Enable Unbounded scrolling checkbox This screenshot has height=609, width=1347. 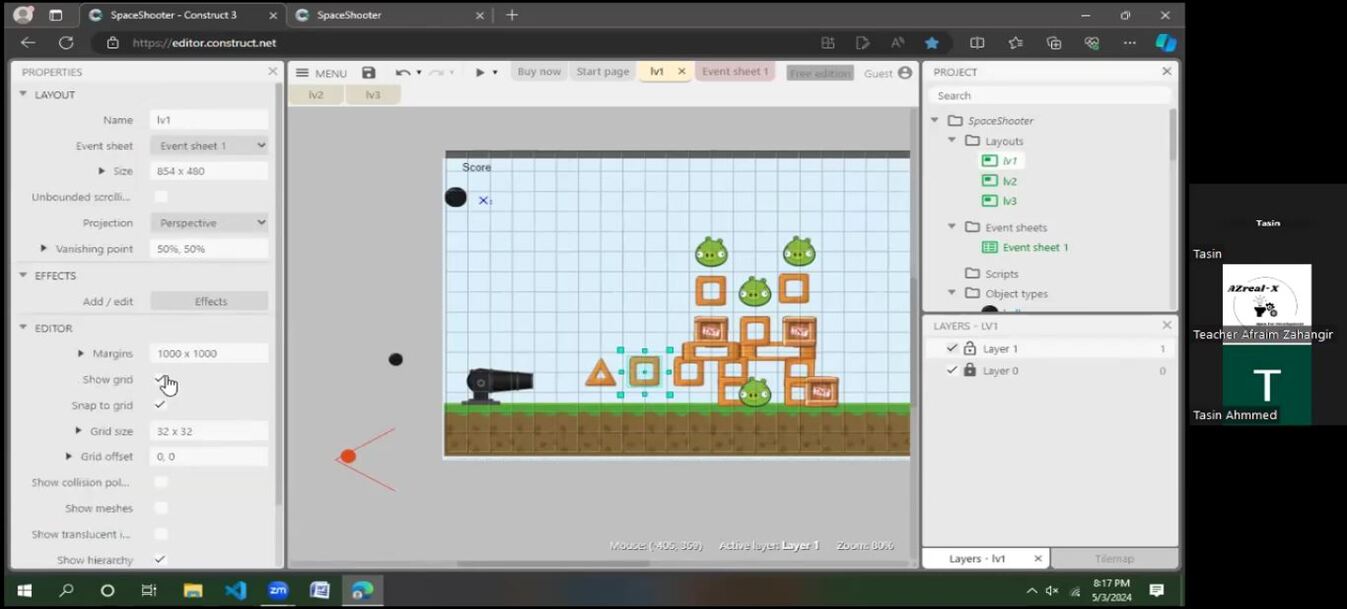(160, 197)
